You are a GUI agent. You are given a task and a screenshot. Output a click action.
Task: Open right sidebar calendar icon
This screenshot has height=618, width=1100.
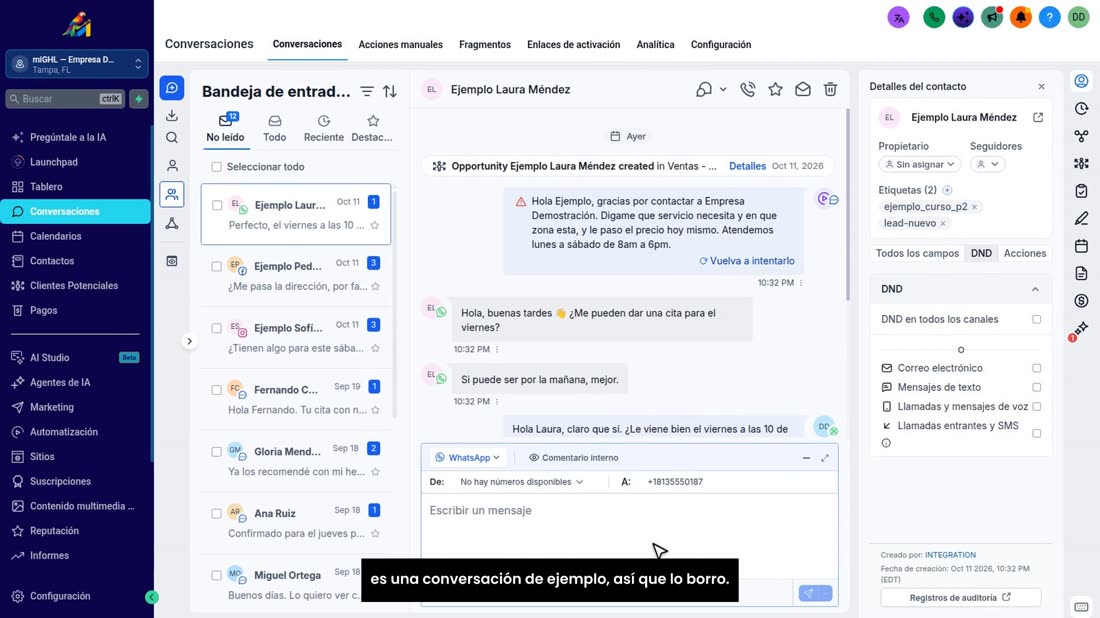click(1081, 246)
